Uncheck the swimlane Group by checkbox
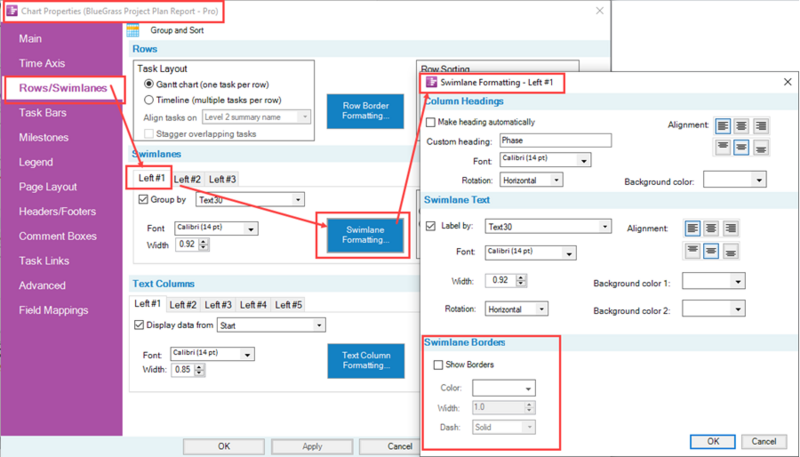 point(143,199)
